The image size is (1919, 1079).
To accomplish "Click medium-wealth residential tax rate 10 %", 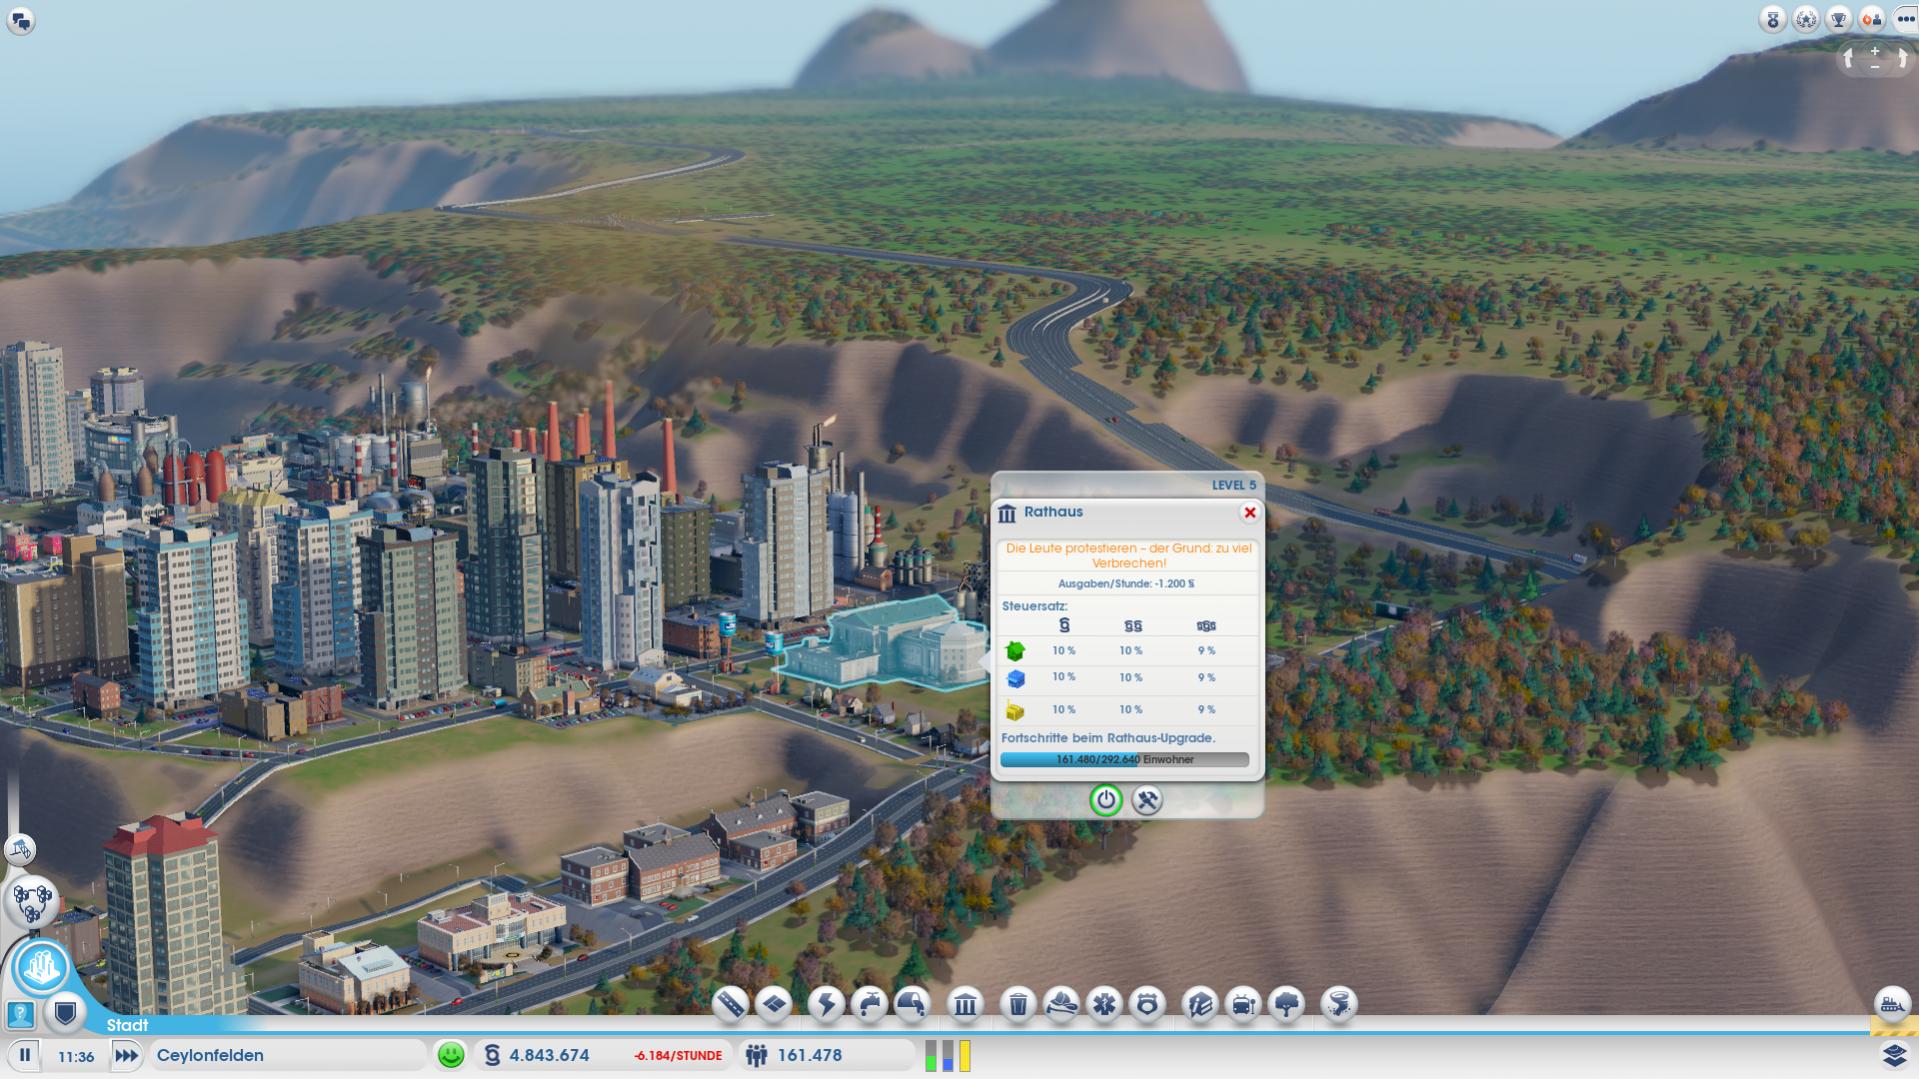I will tap(1131, 650).
